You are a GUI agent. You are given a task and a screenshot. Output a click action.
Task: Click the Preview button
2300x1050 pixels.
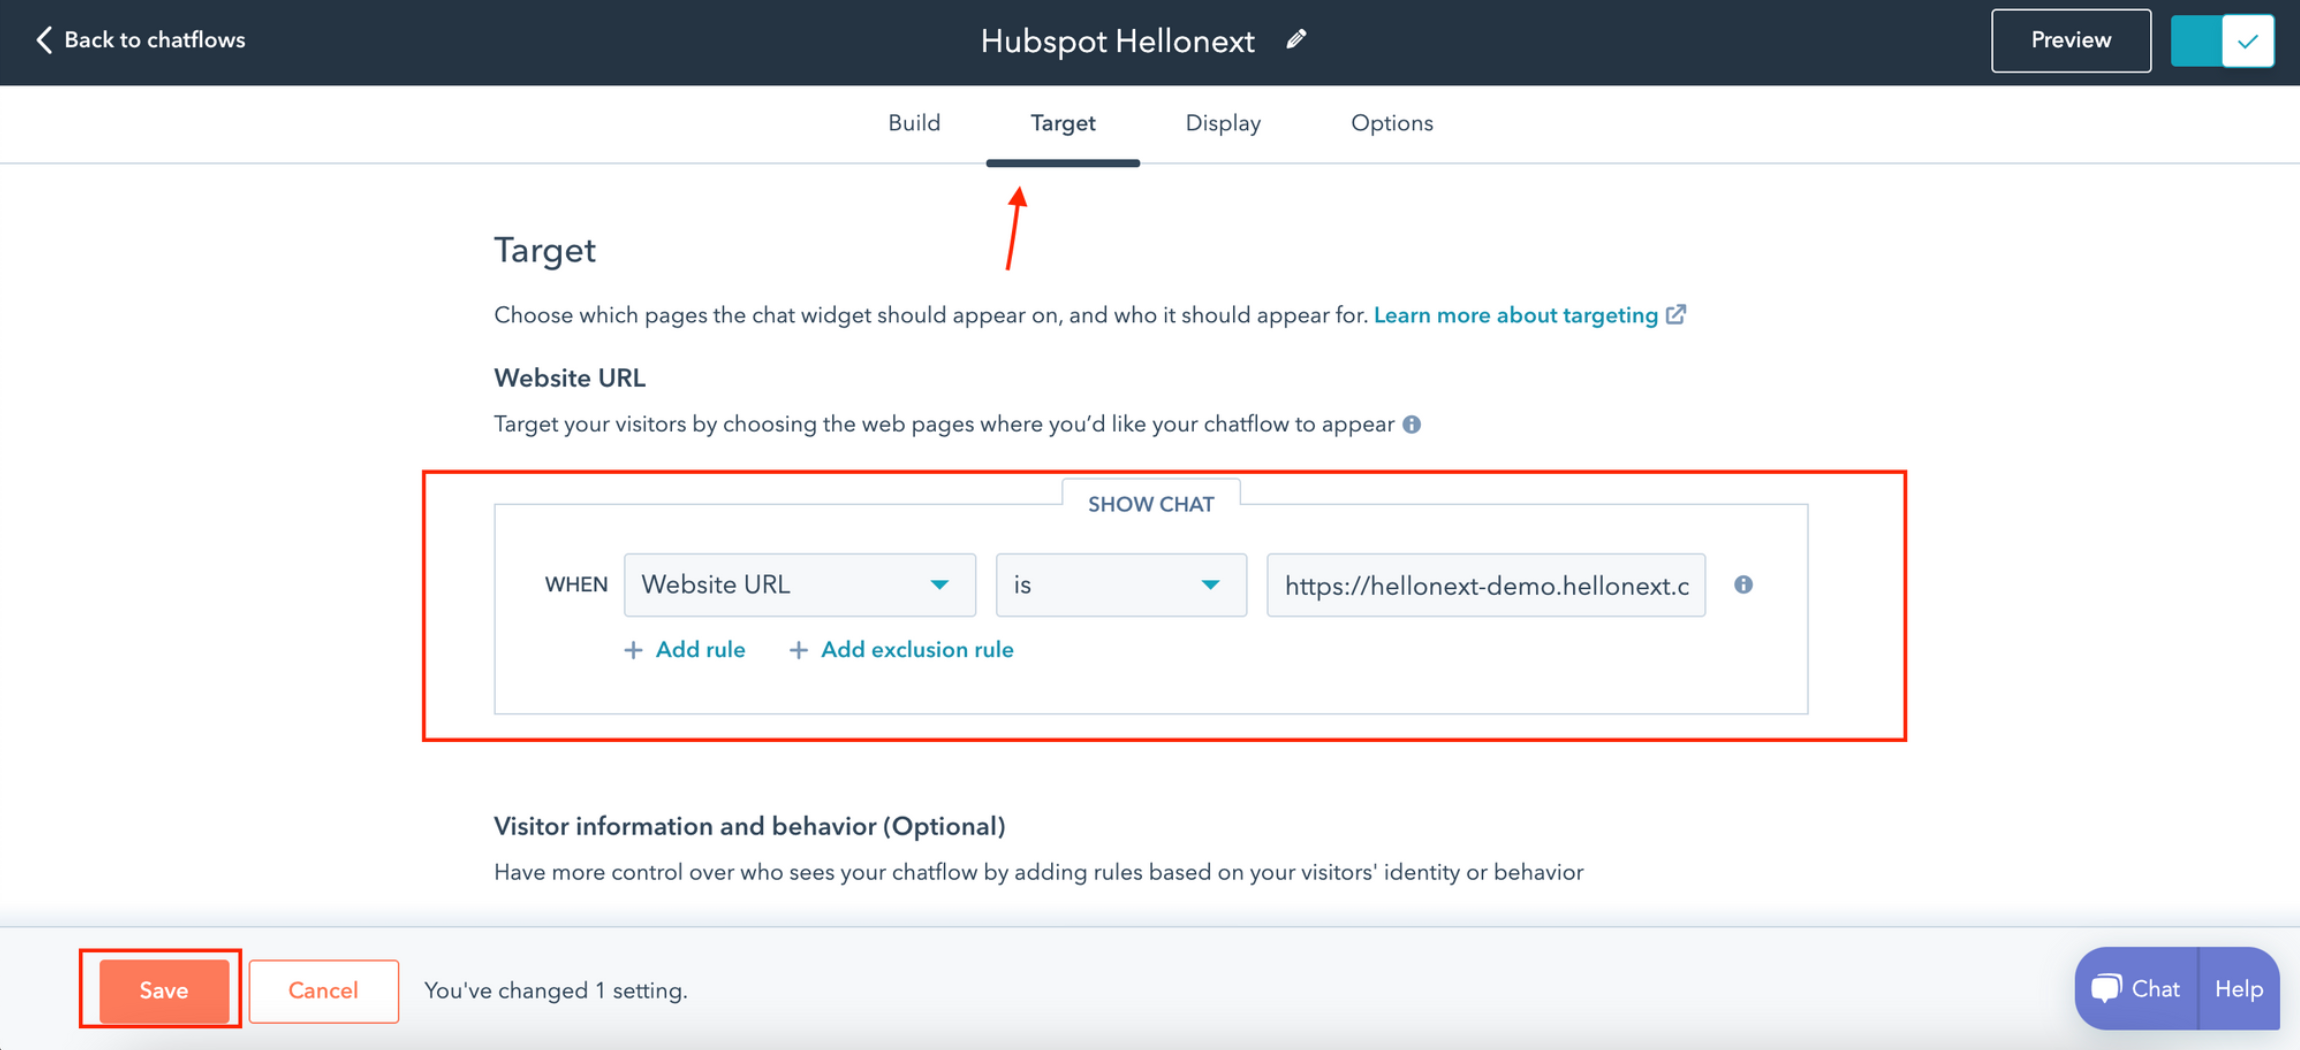tap(2070, 41)
